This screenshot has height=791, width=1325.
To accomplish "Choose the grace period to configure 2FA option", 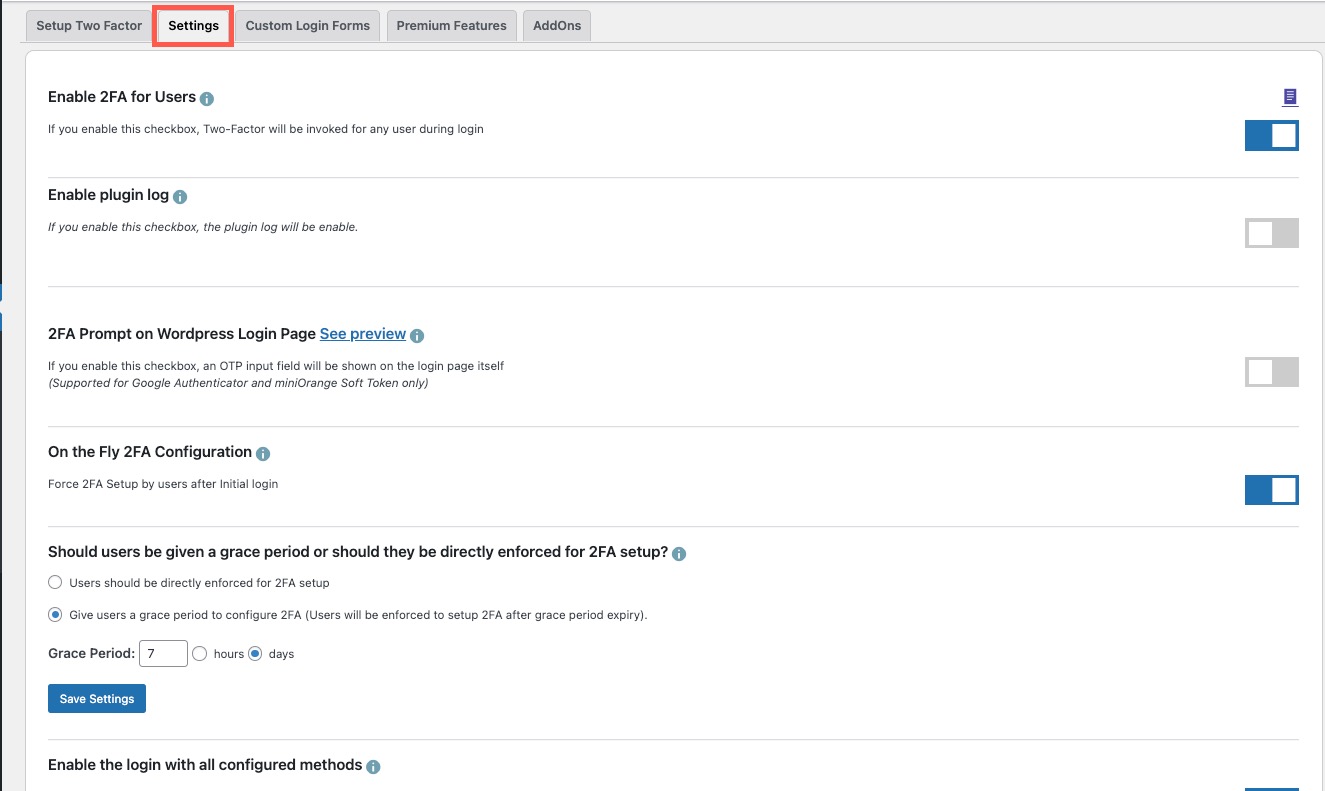I will coord(56,615).
